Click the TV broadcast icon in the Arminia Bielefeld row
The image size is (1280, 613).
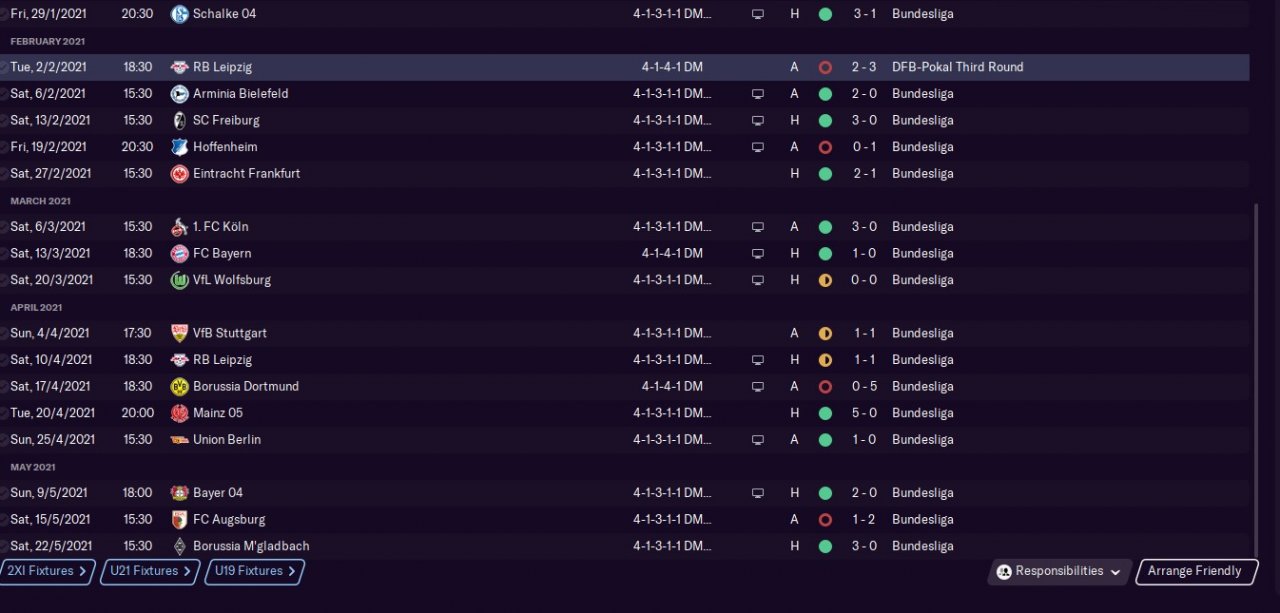[758, 94]
